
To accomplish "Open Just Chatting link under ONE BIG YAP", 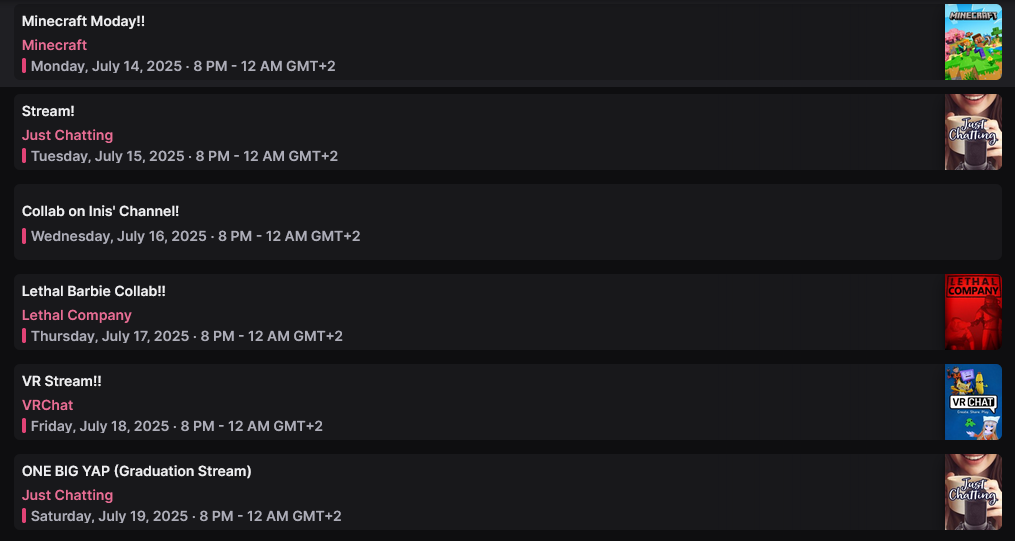I will (68, 495).
